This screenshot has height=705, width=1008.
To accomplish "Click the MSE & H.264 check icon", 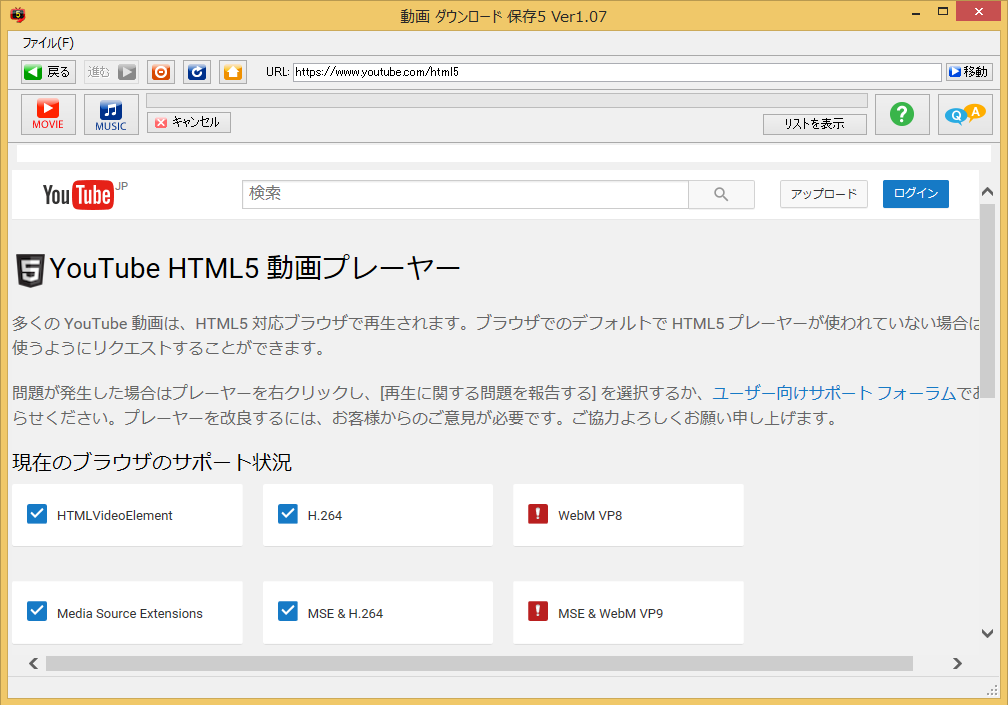I will pos(287,611).
